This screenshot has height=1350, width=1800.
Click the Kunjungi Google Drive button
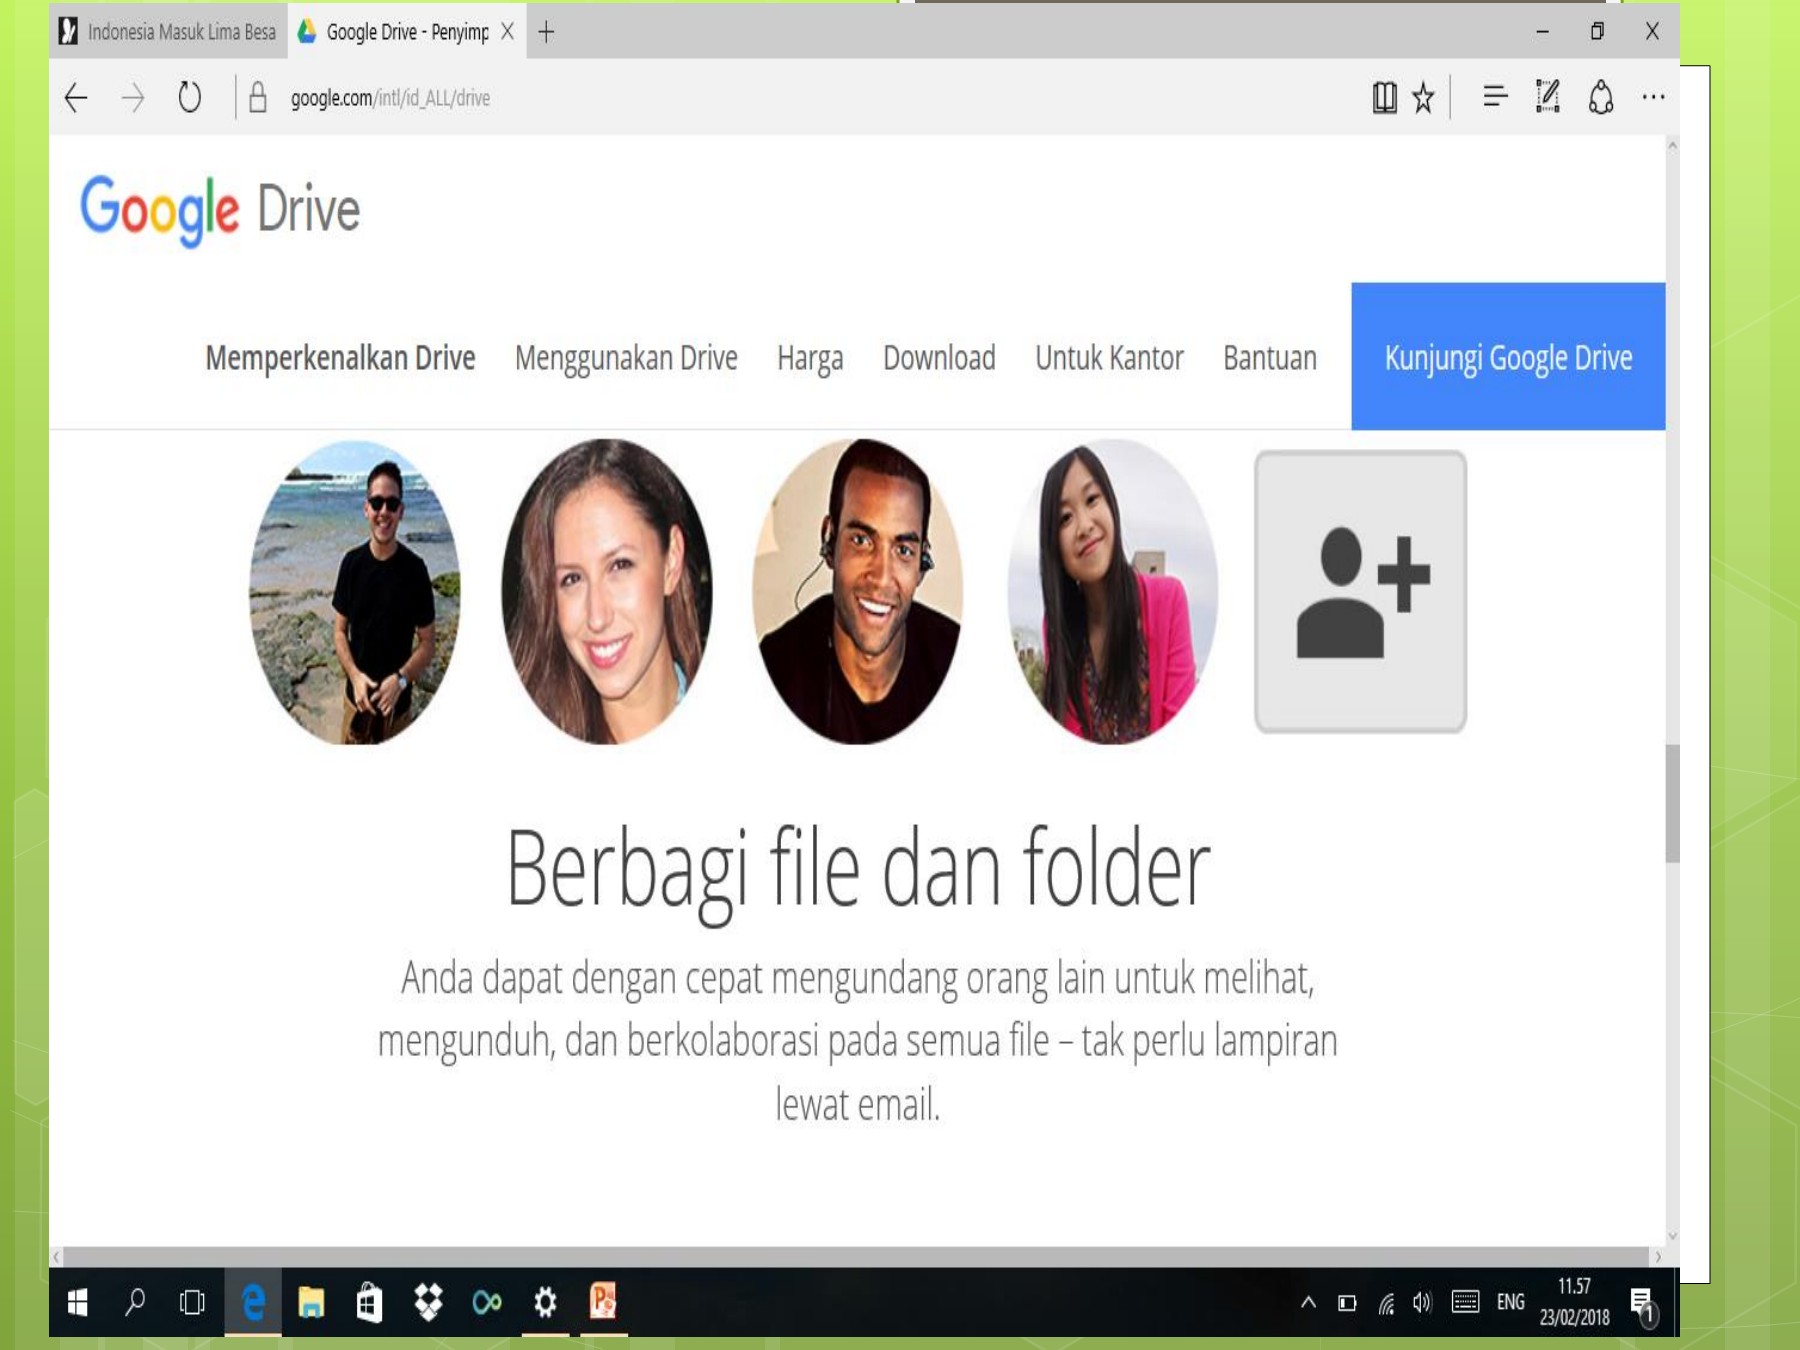tap(1508, 356)
